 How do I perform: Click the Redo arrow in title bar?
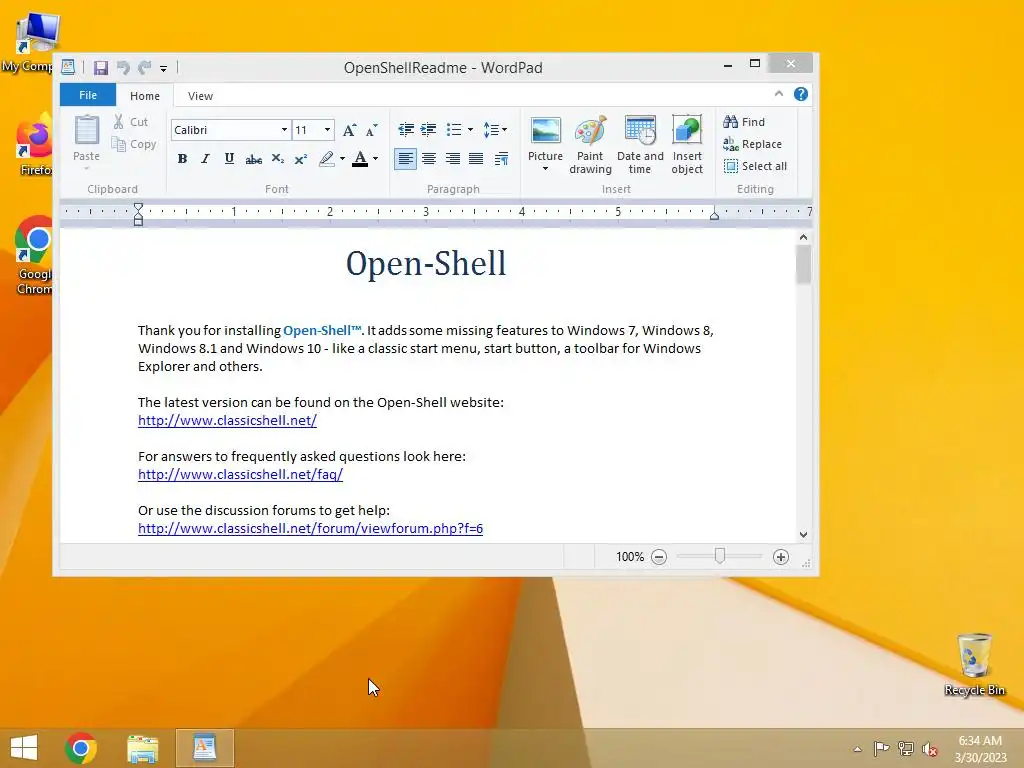(x=145, y=67)
